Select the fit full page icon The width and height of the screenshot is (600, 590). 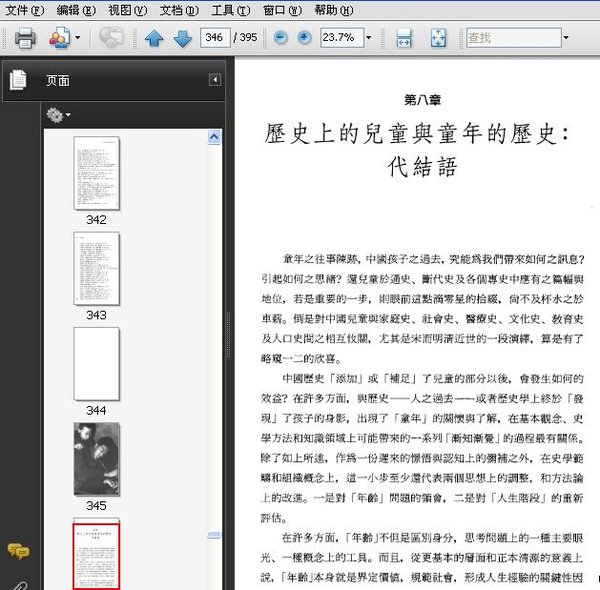(438, 39)
